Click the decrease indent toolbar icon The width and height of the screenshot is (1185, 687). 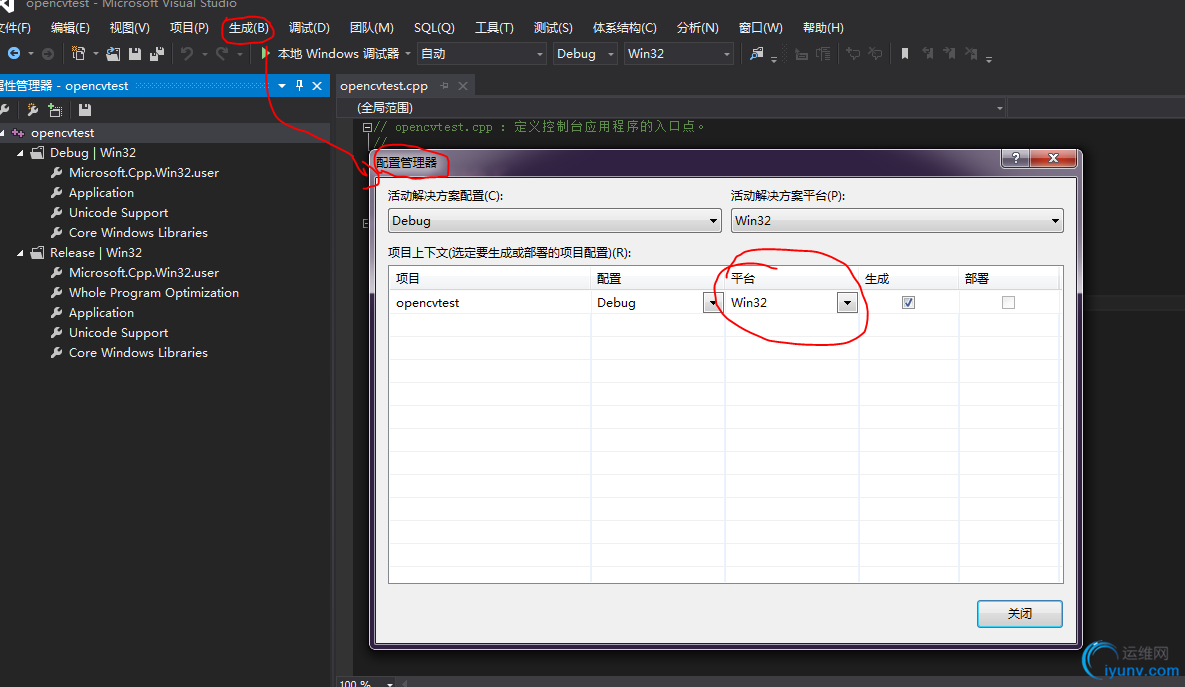pos(801,54)
